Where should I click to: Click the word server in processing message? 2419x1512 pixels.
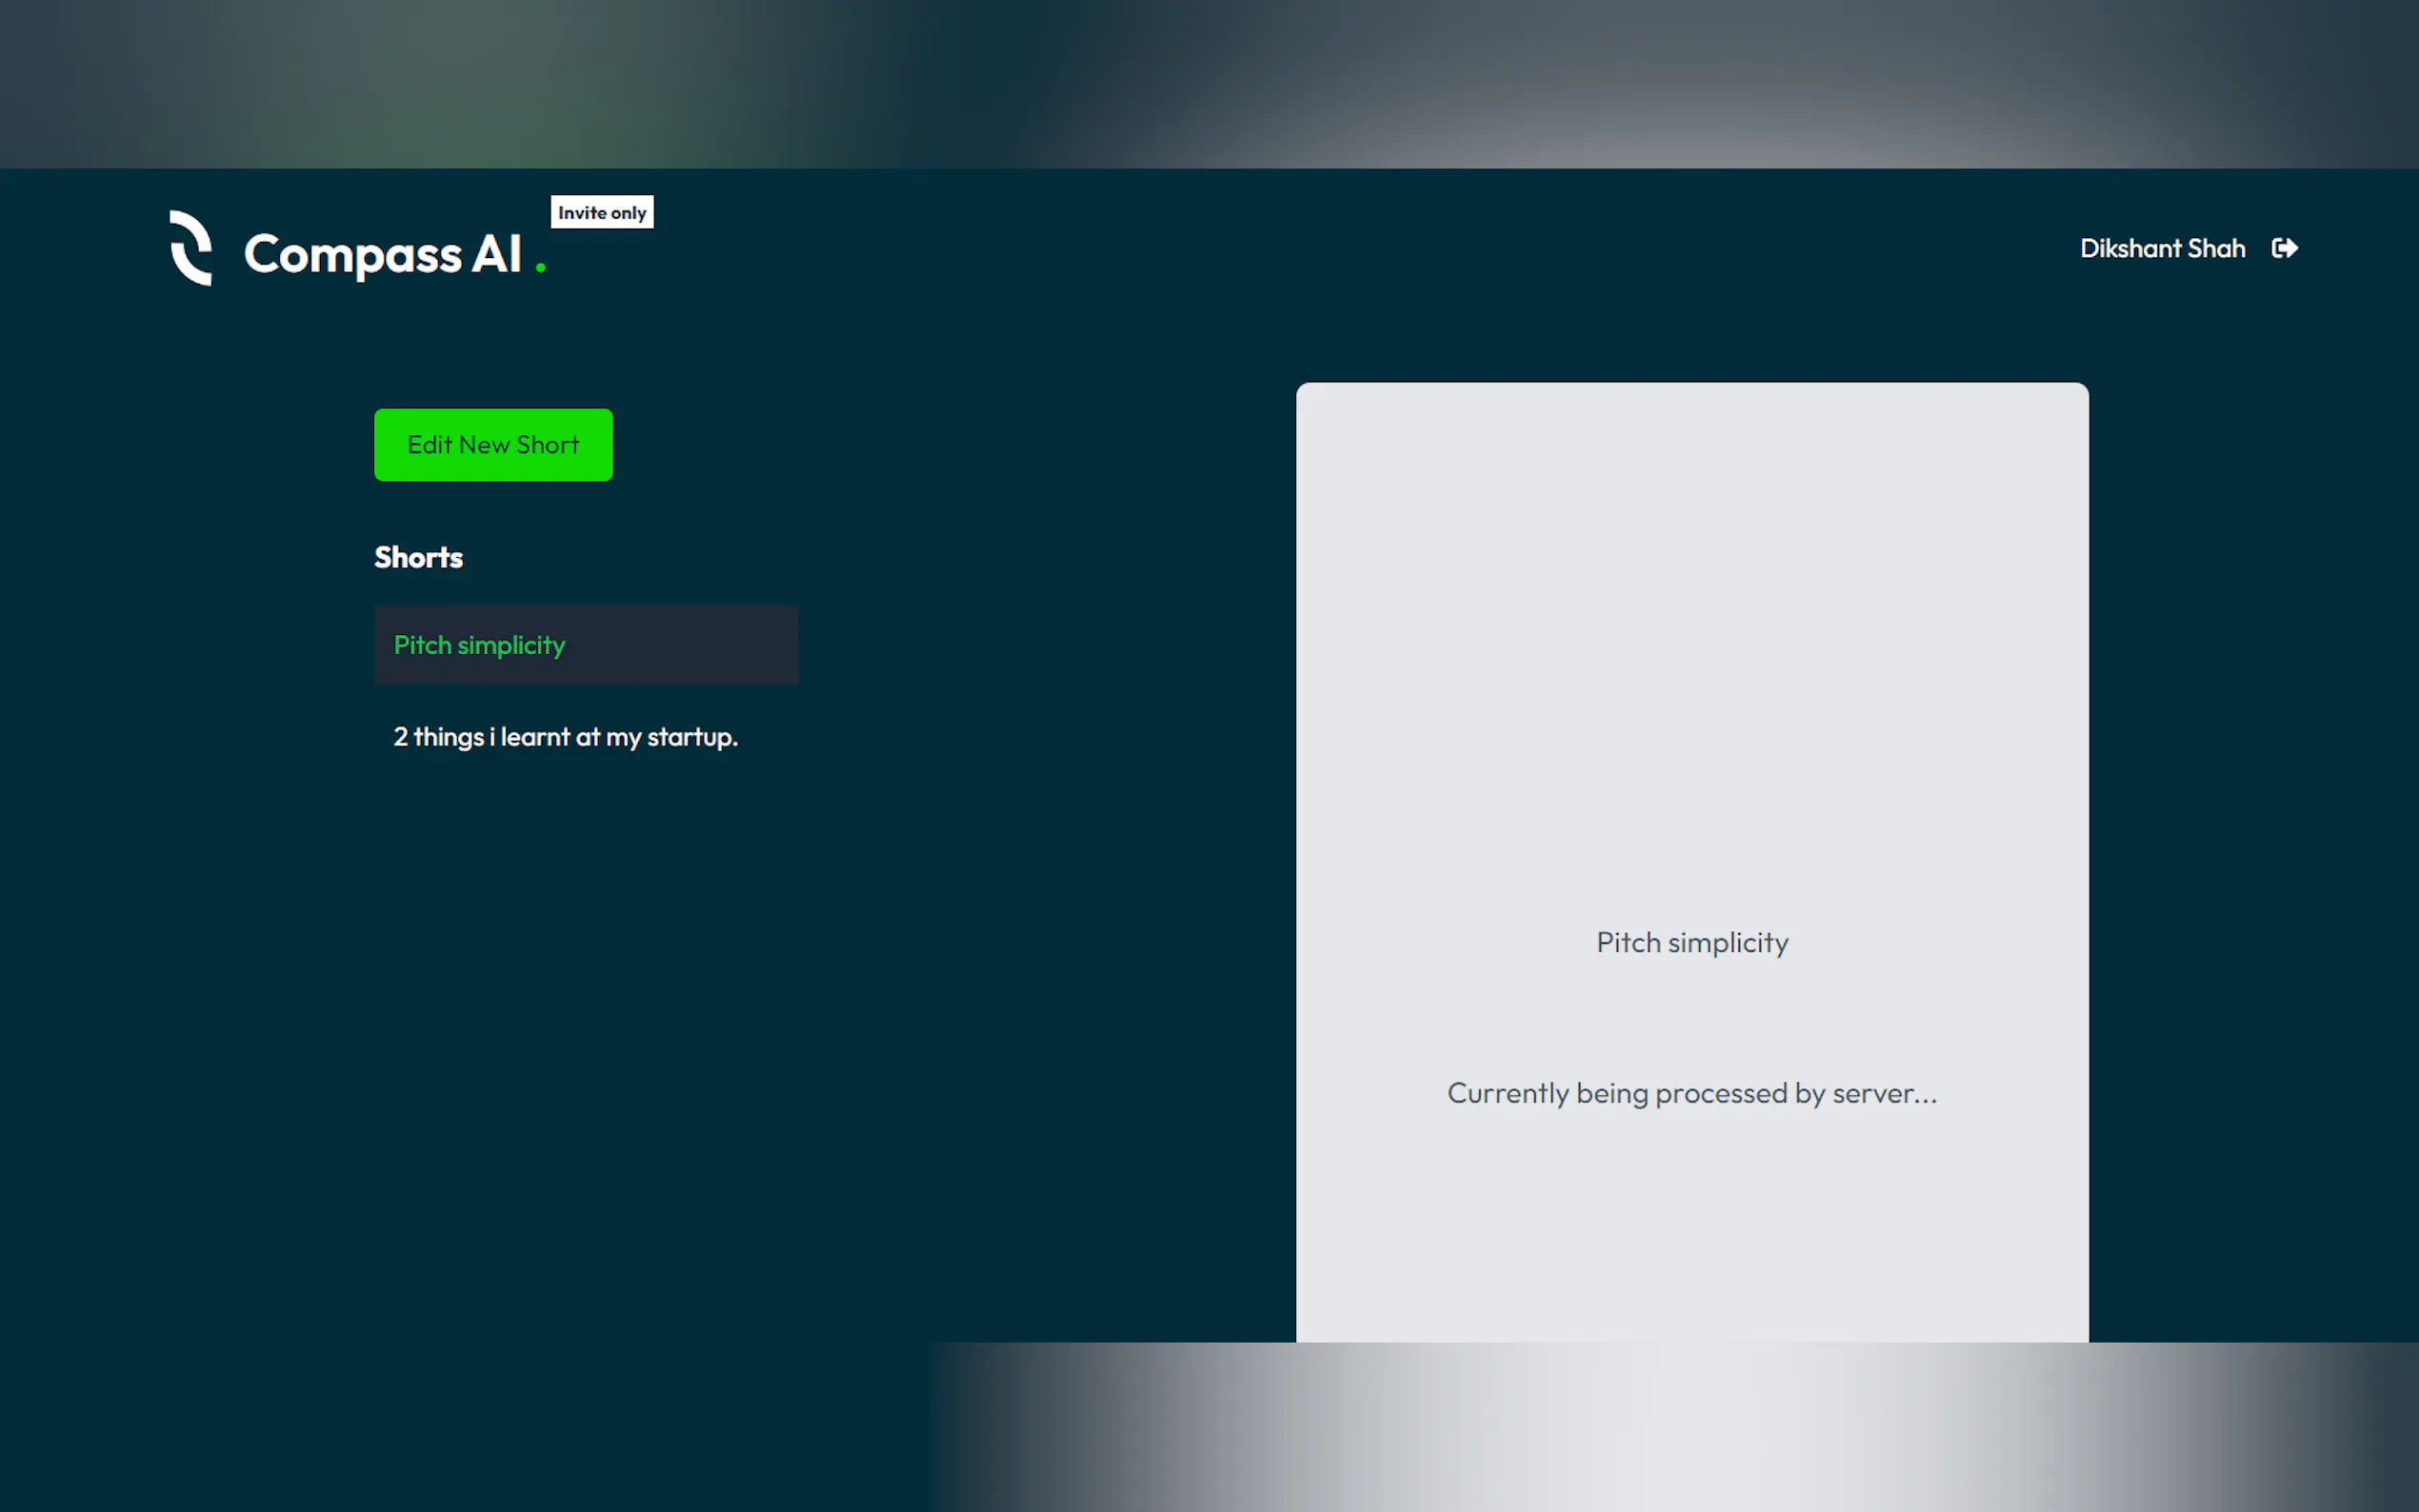pyautogui.click(x=1872, y=1093)
